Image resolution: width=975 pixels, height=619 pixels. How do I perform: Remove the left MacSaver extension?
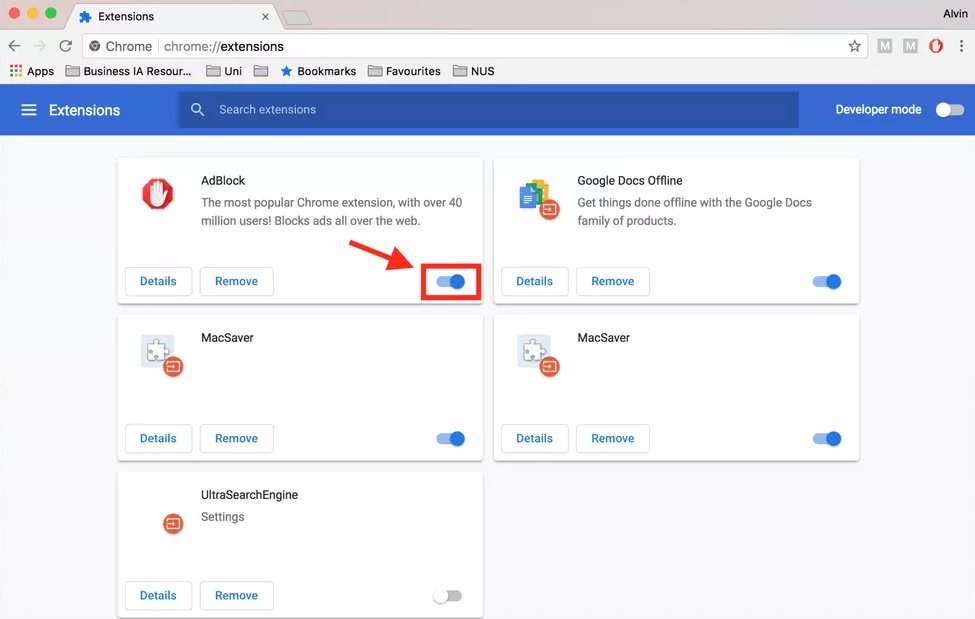[236, 439]
